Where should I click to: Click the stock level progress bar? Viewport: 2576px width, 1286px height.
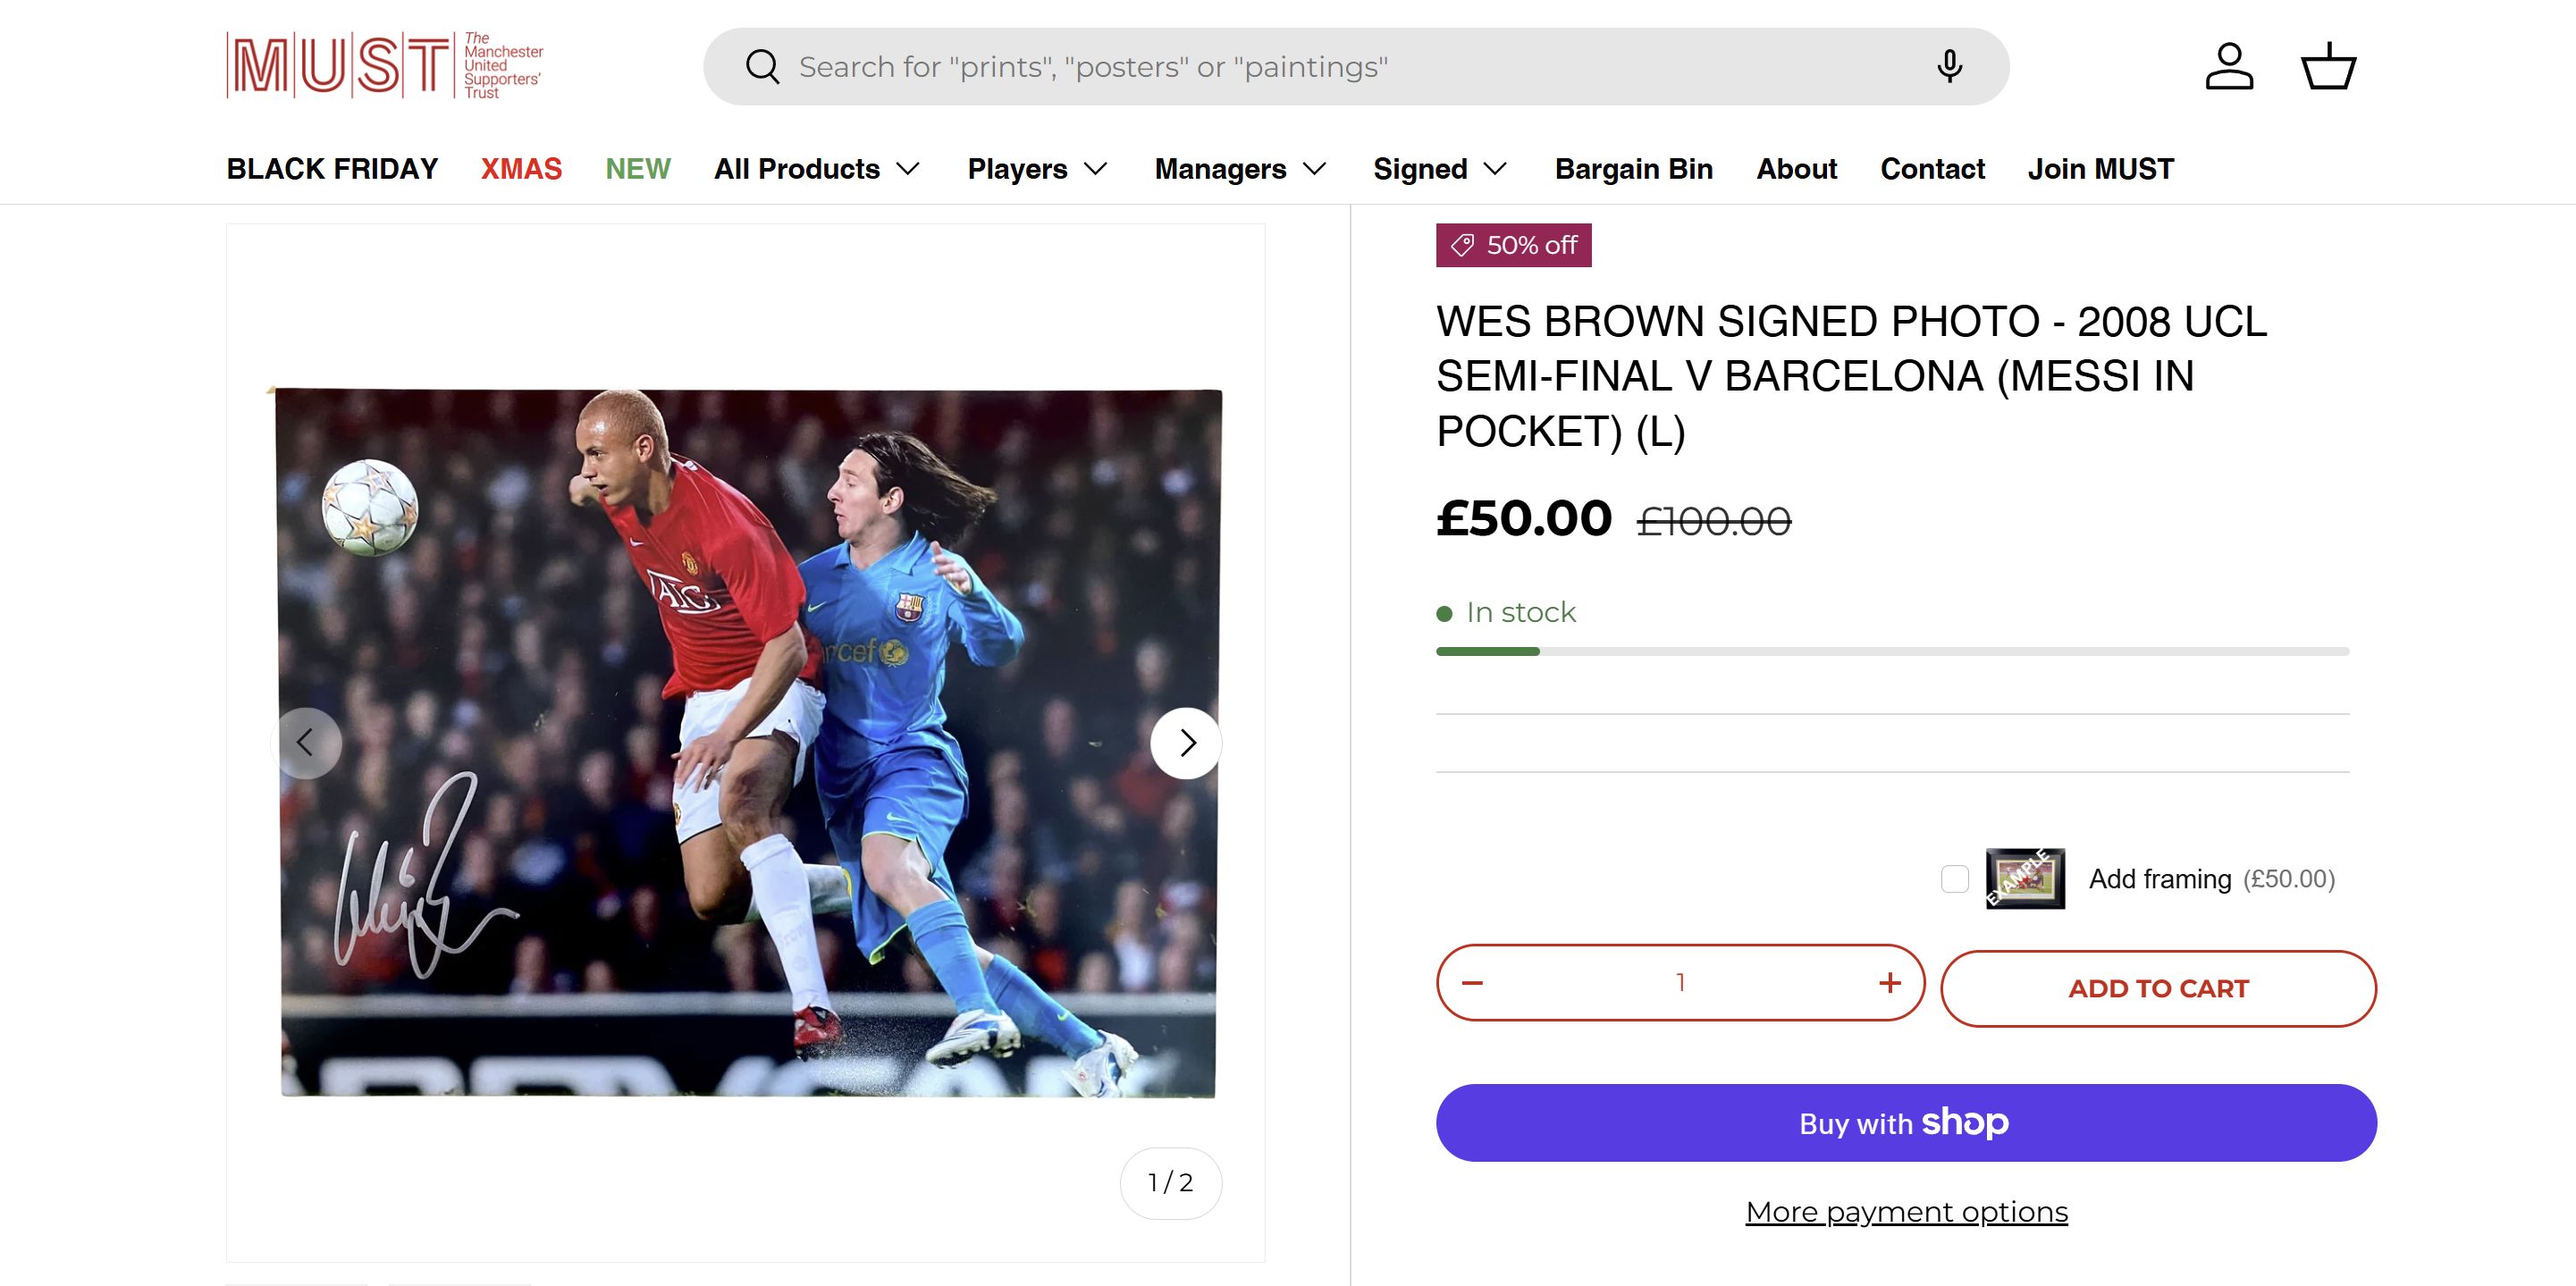1892,651
